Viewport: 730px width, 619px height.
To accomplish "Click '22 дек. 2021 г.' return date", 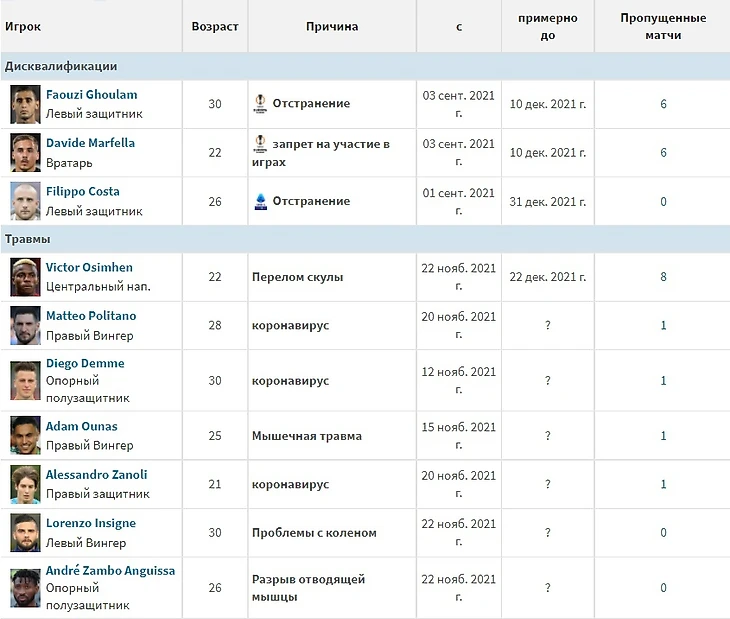I will point(548,277).
